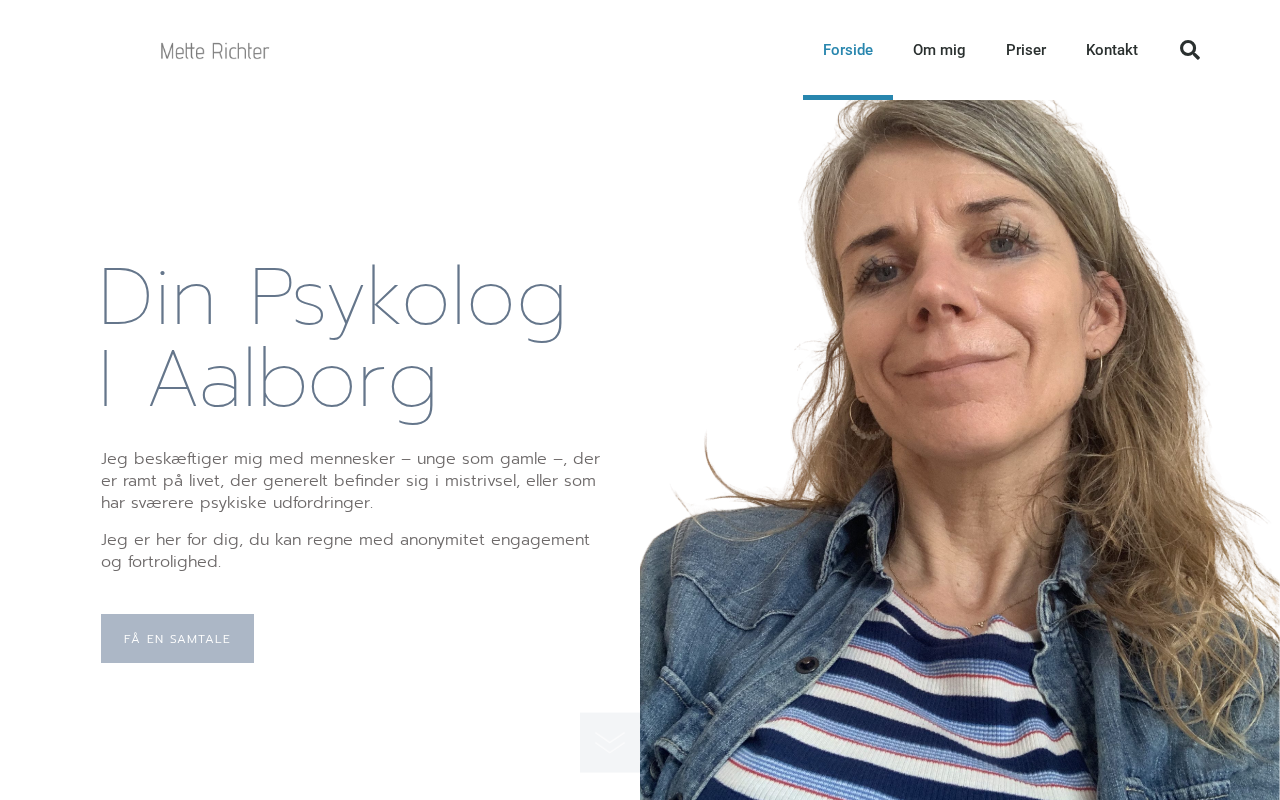The image size is (1280, 800).
Task: Open the search magnifier icon
Action: (x=1190, y=50)
